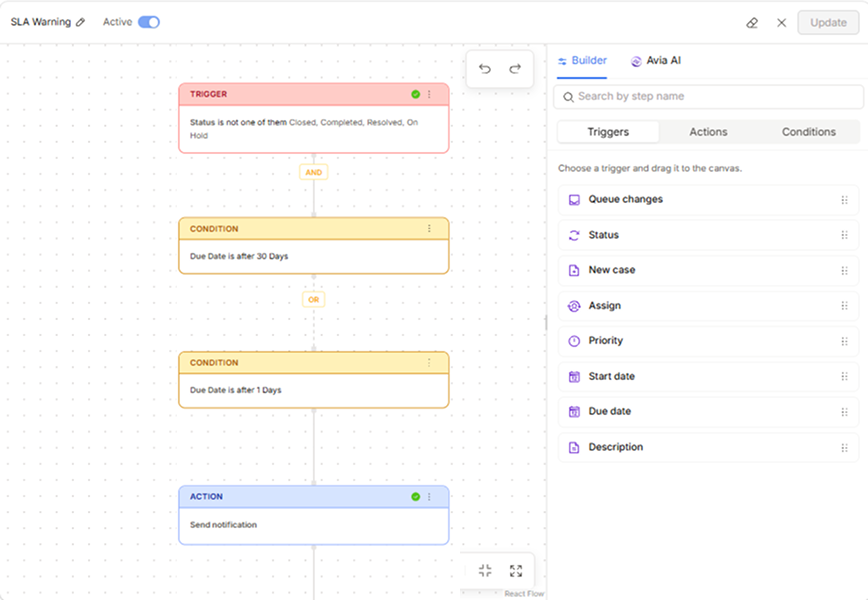The height and width of the screenshot is (600, 868).
Task: Click the Description trigger icon
Action: pos(574,447)
